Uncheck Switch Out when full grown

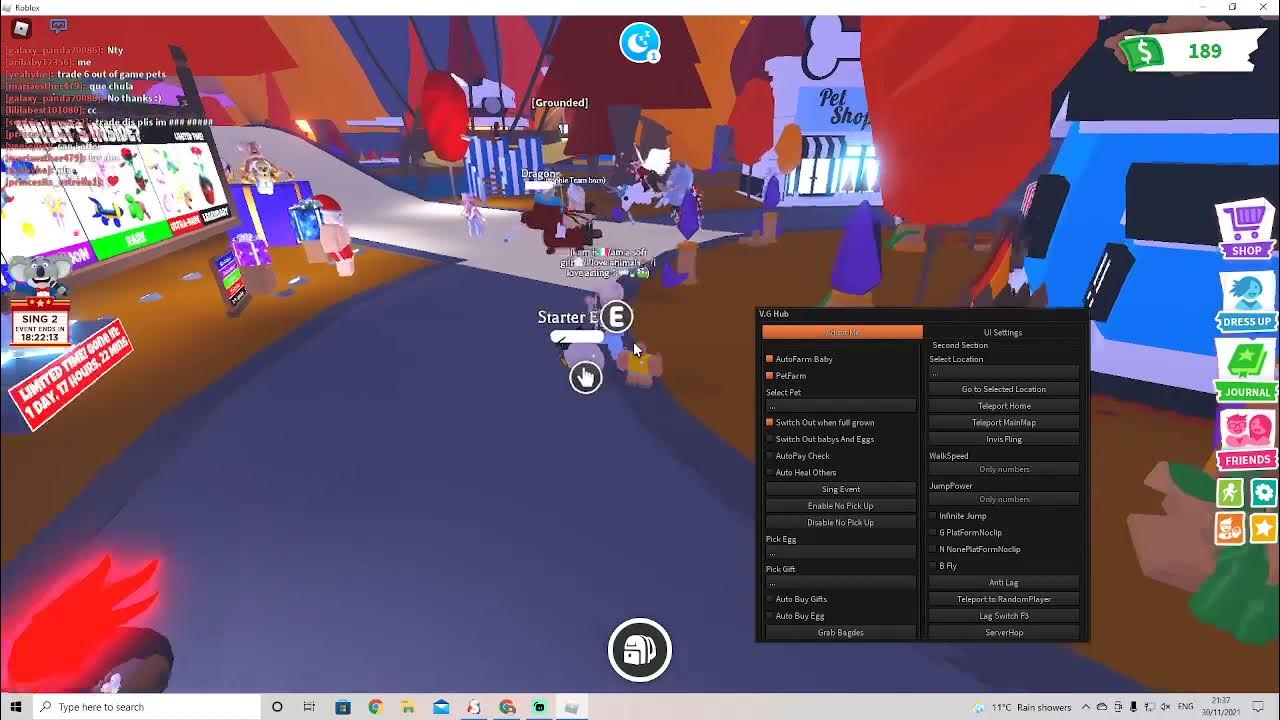tap(769, 422)
